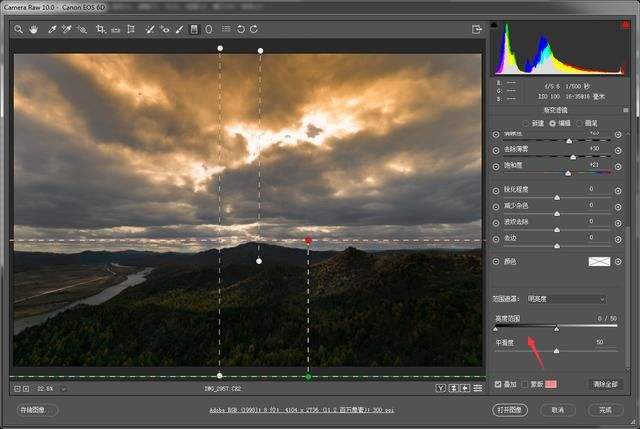Open the 范围遮罩 明亮度 dropdown

(x=566, y=299)
